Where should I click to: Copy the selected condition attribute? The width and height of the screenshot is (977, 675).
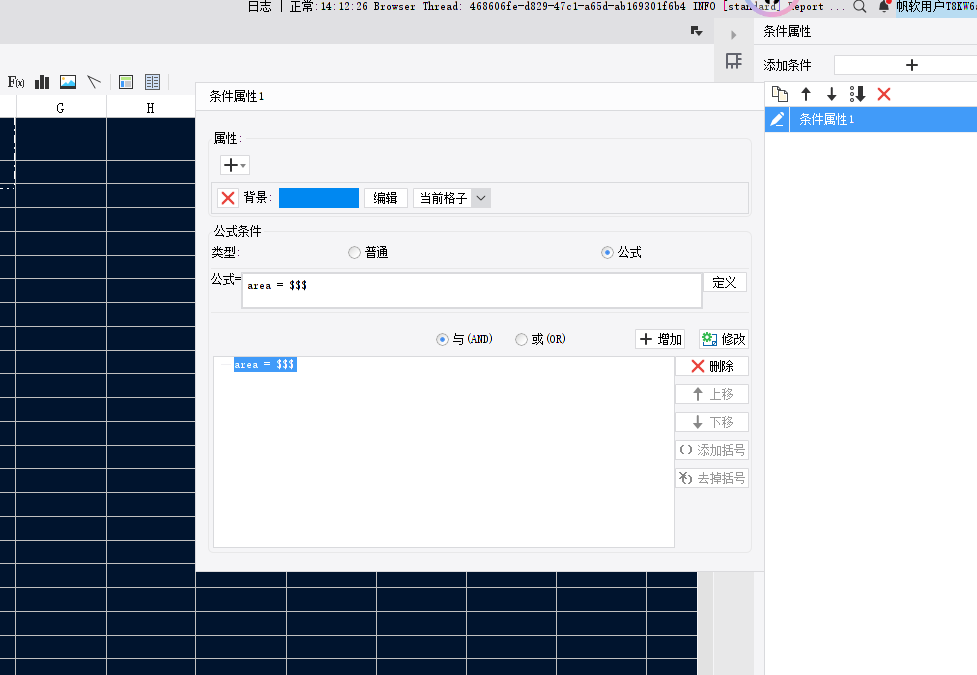click(780, 94)
